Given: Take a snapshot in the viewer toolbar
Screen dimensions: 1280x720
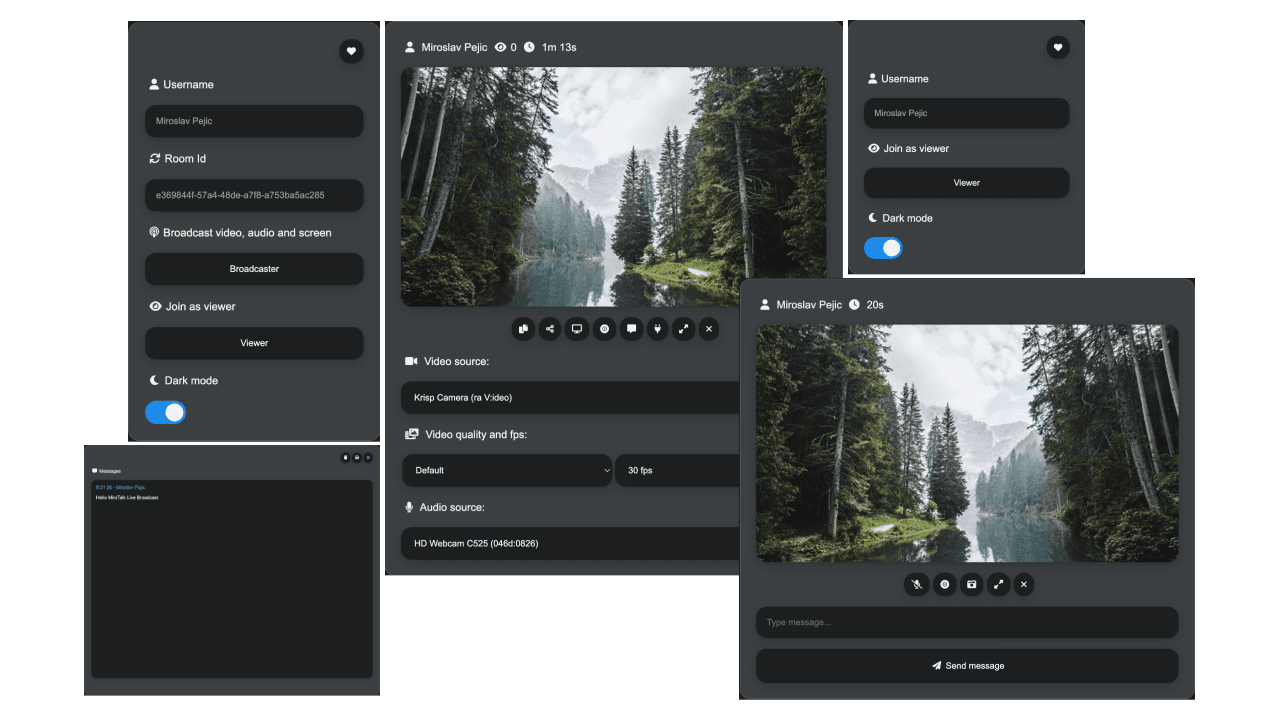Looking at the screenshot, I should 971,584.
